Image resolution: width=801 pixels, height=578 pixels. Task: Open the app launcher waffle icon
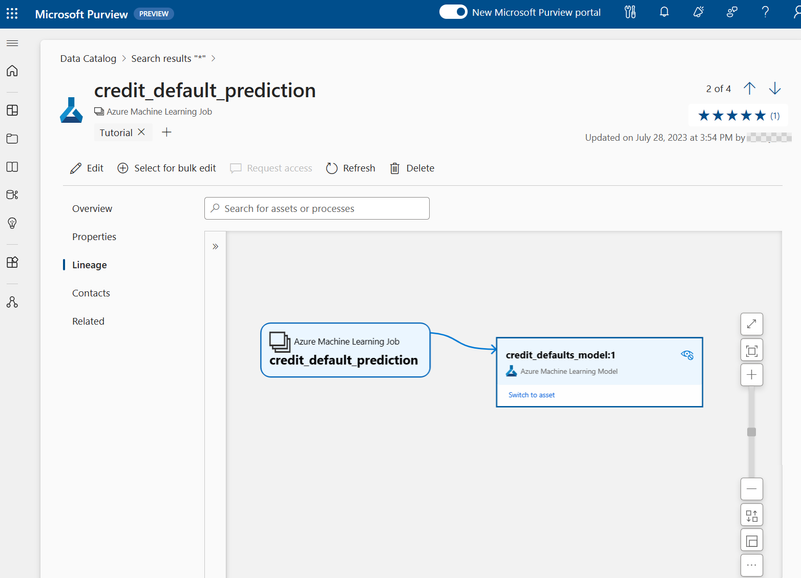click(x=12, y=14)
